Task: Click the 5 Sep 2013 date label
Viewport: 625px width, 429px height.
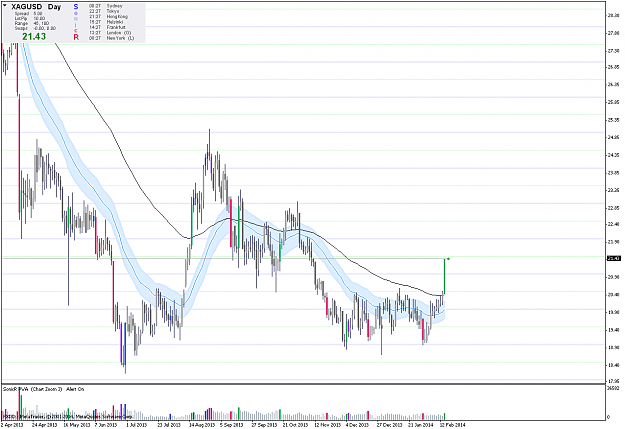Action: [x=232, y=425]
